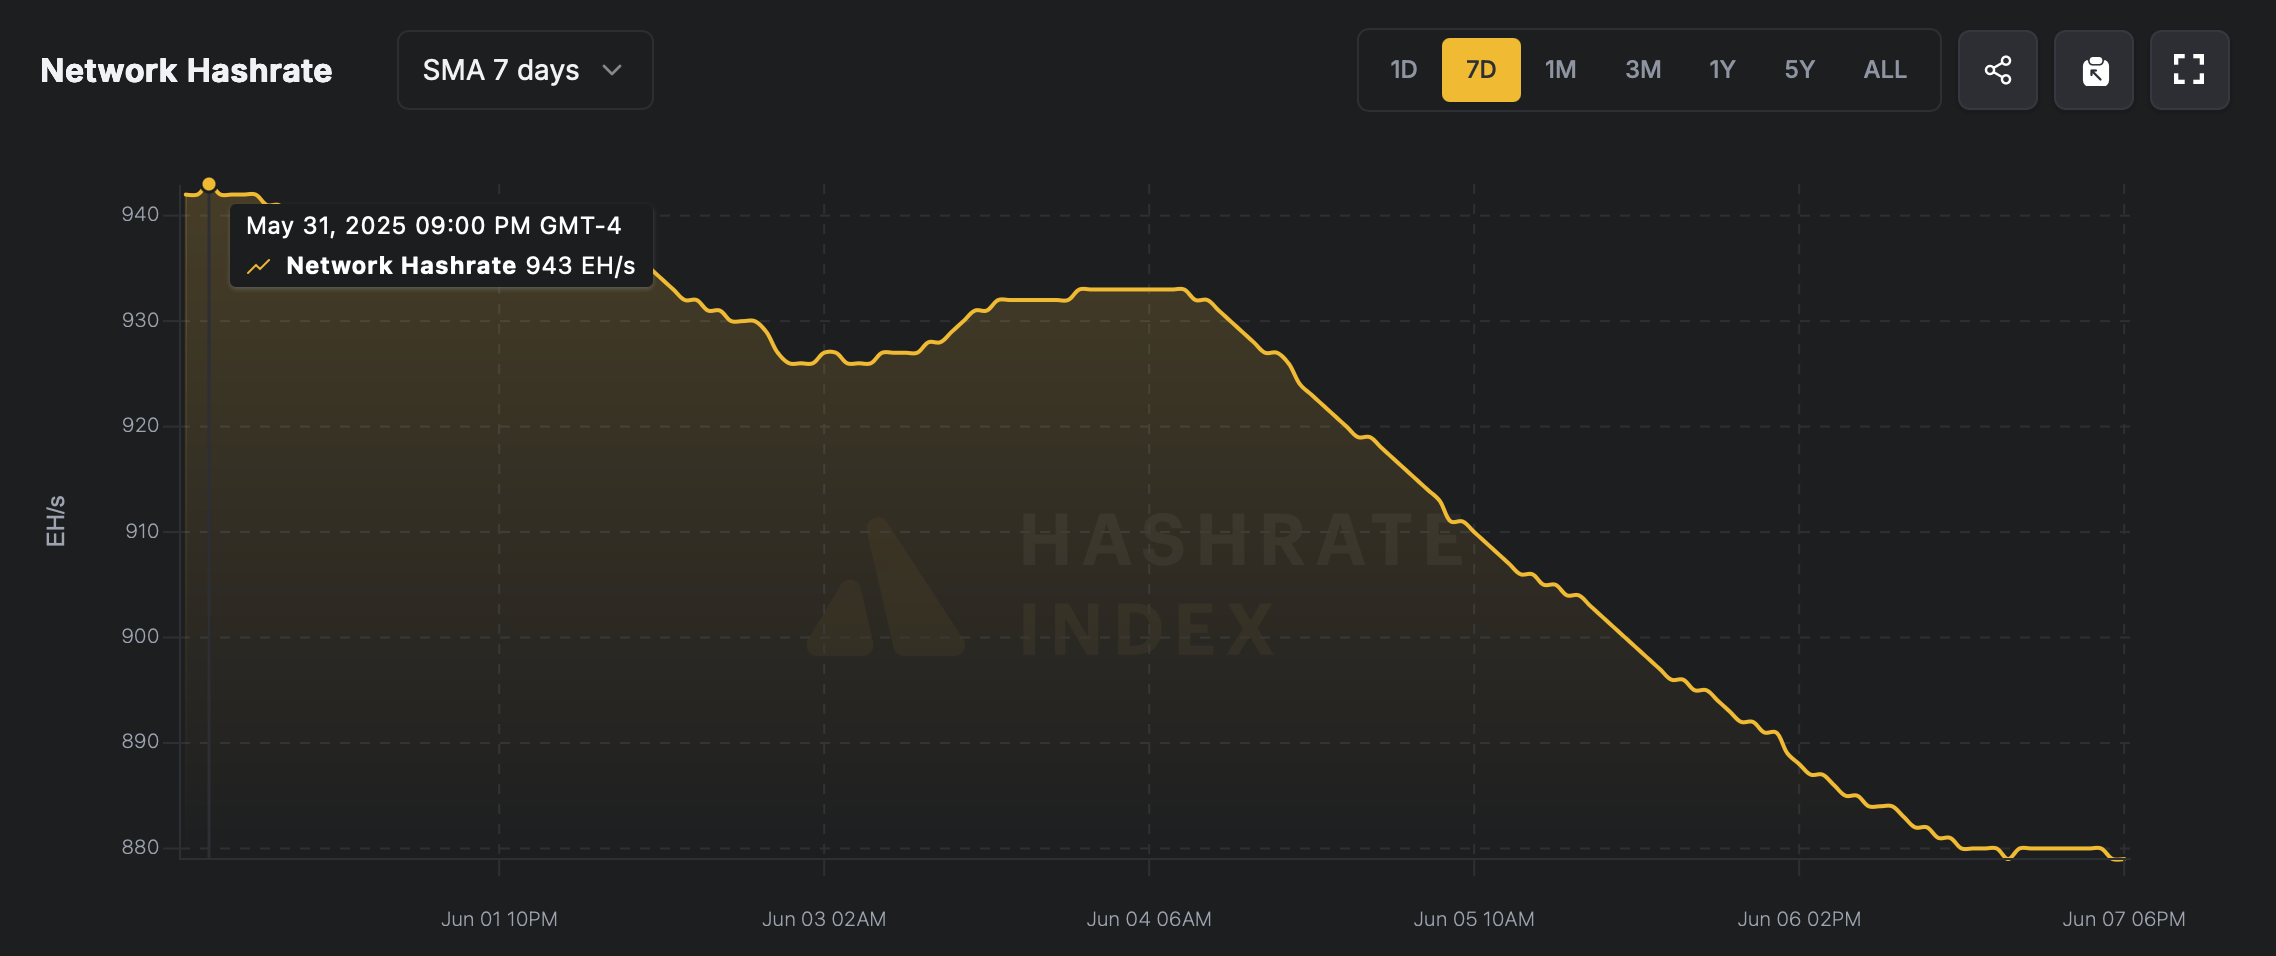Click the highlighted yellow data point
Screen dimensions: 2276x956
[x=209, y=182]
